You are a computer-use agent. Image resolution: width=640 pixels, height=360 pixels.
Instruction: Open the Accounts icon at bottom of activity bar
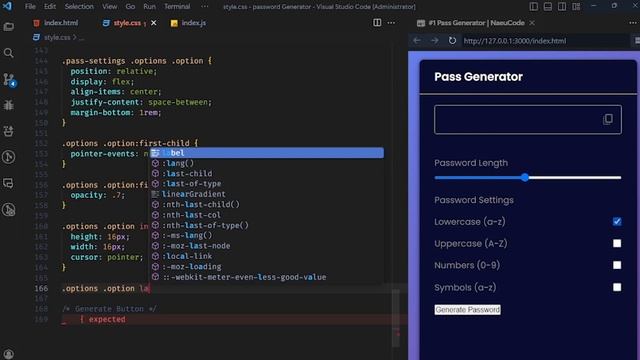9,353
